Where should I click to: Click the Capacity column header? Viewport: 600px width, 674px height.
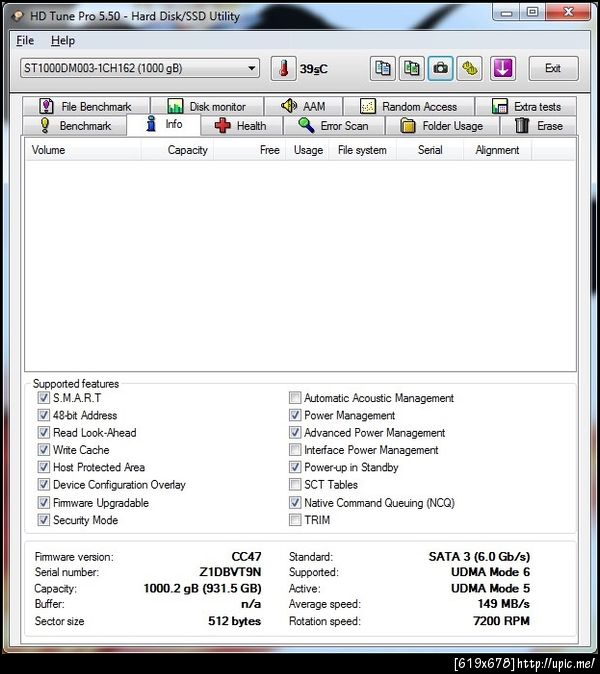click(x=178, y=150)
